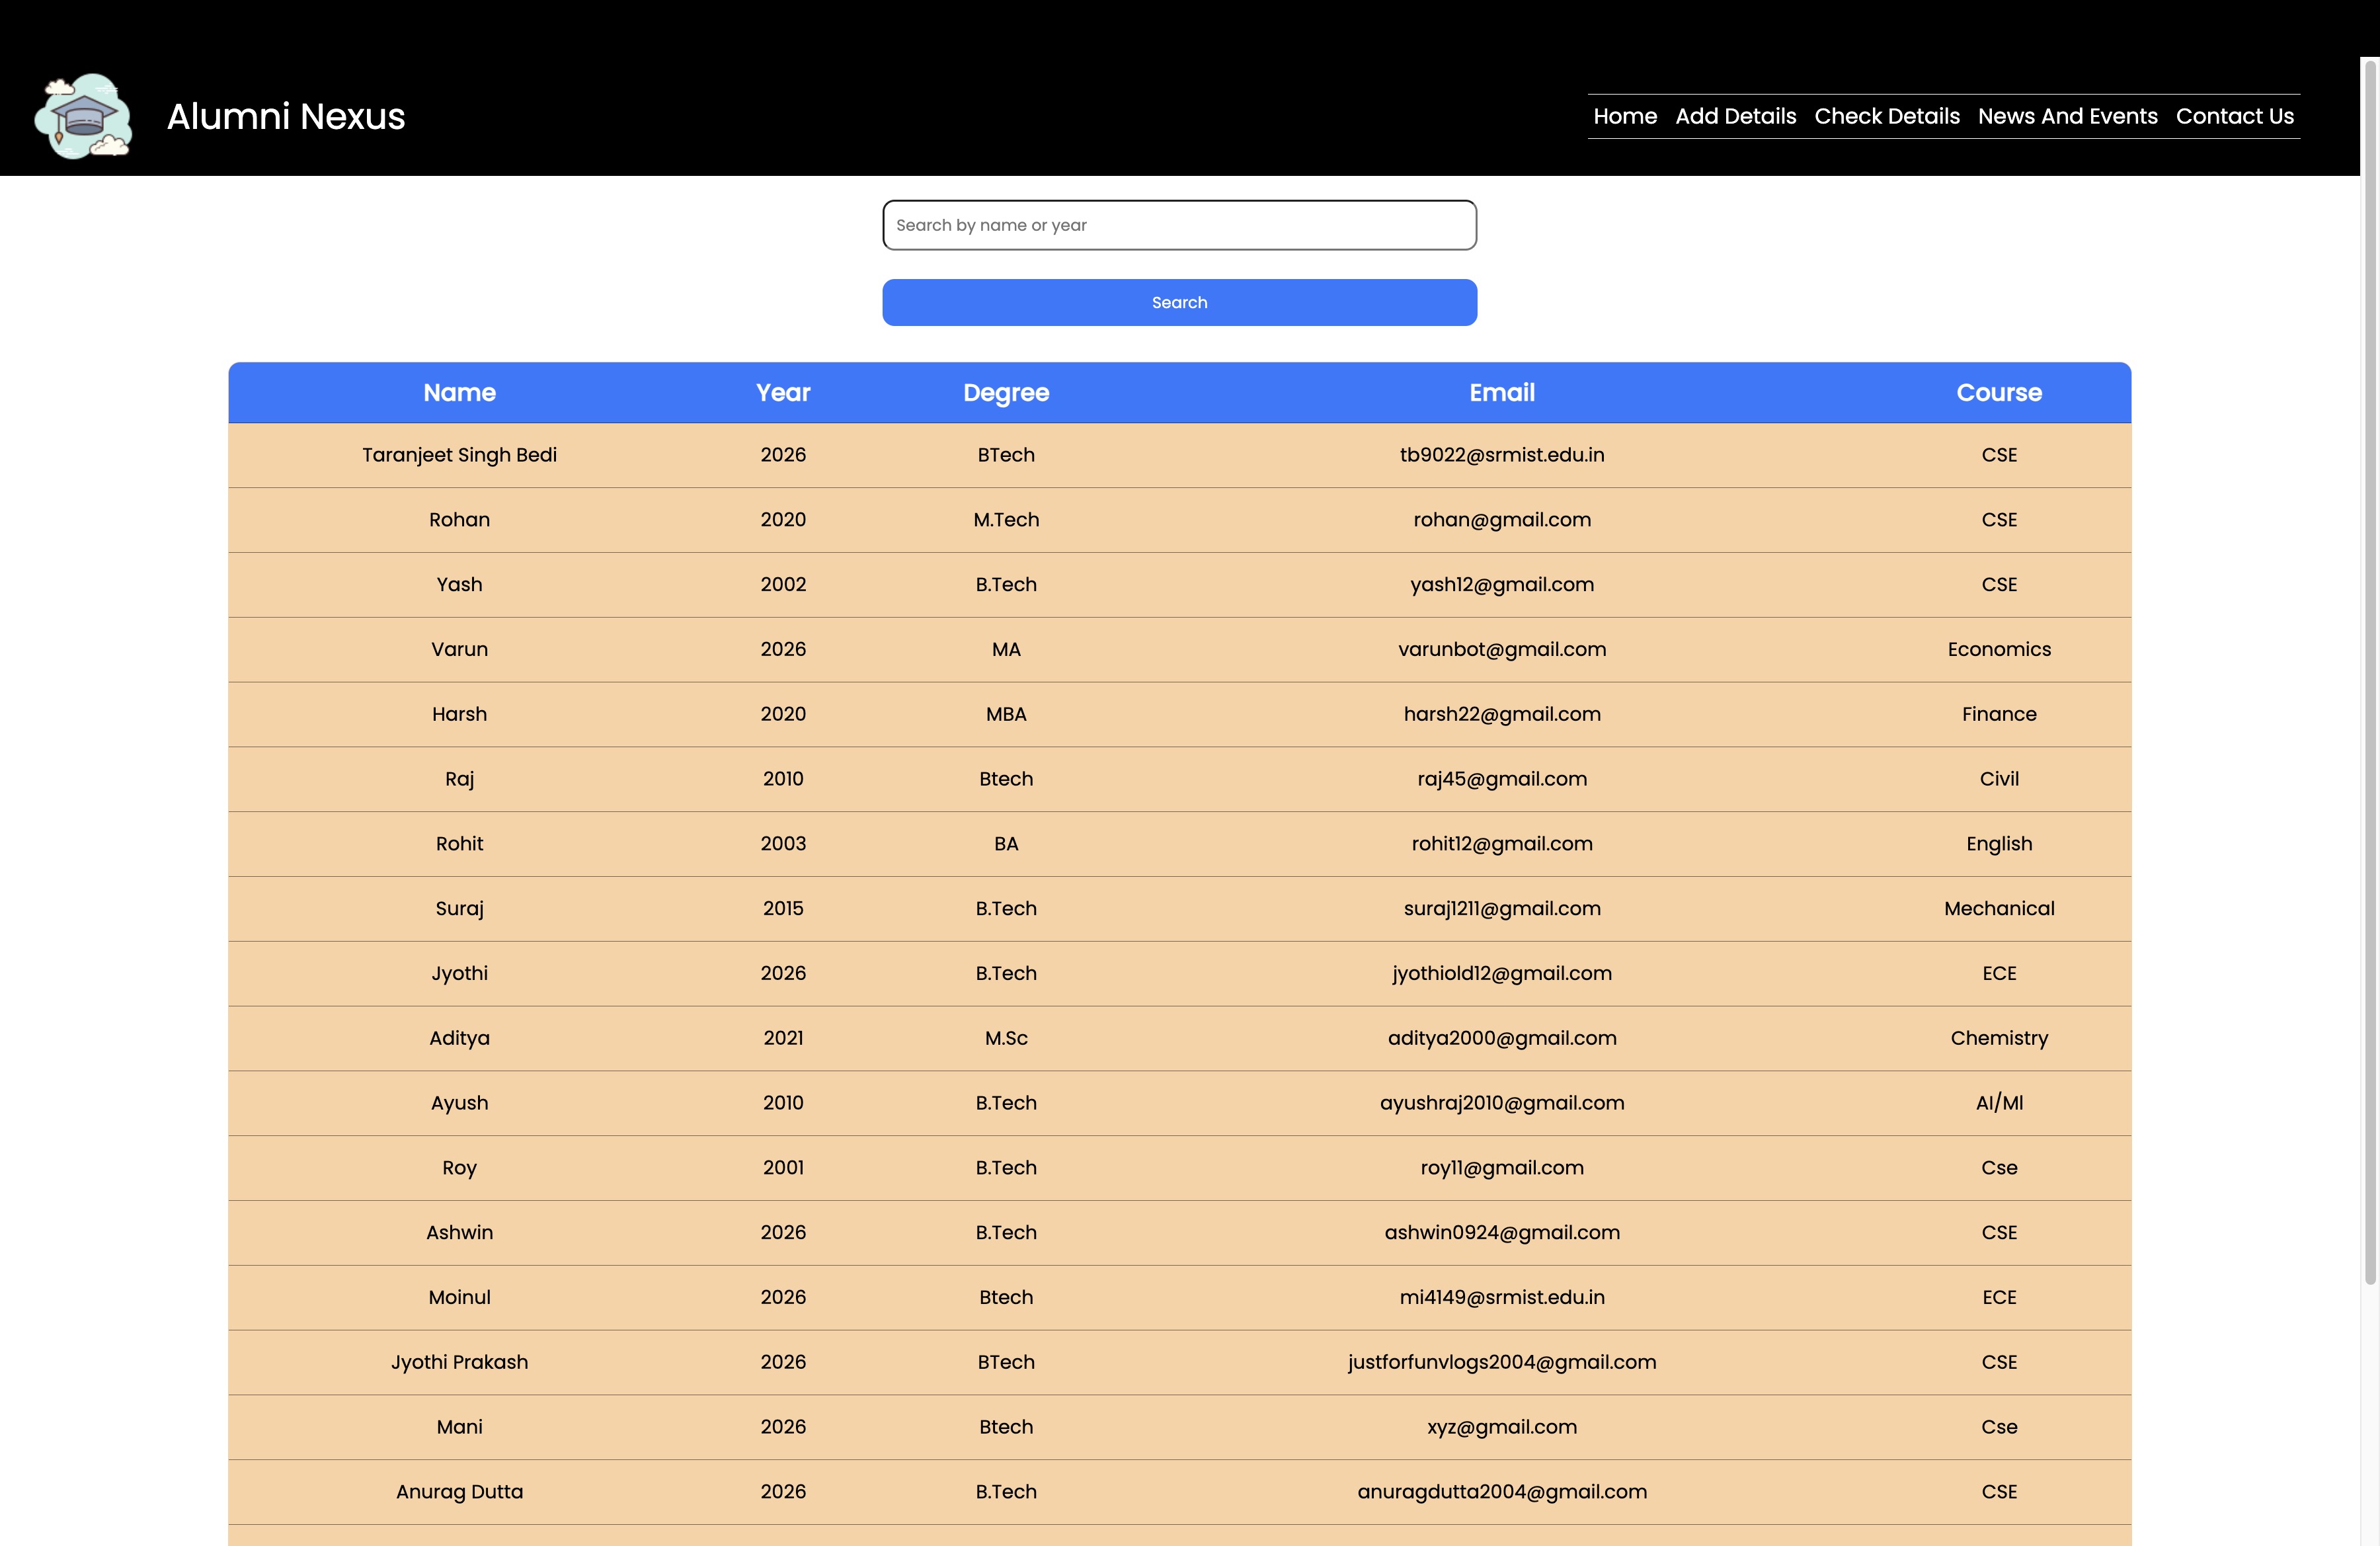
Task: Go to Add Details page
Action: point(1735,116)
